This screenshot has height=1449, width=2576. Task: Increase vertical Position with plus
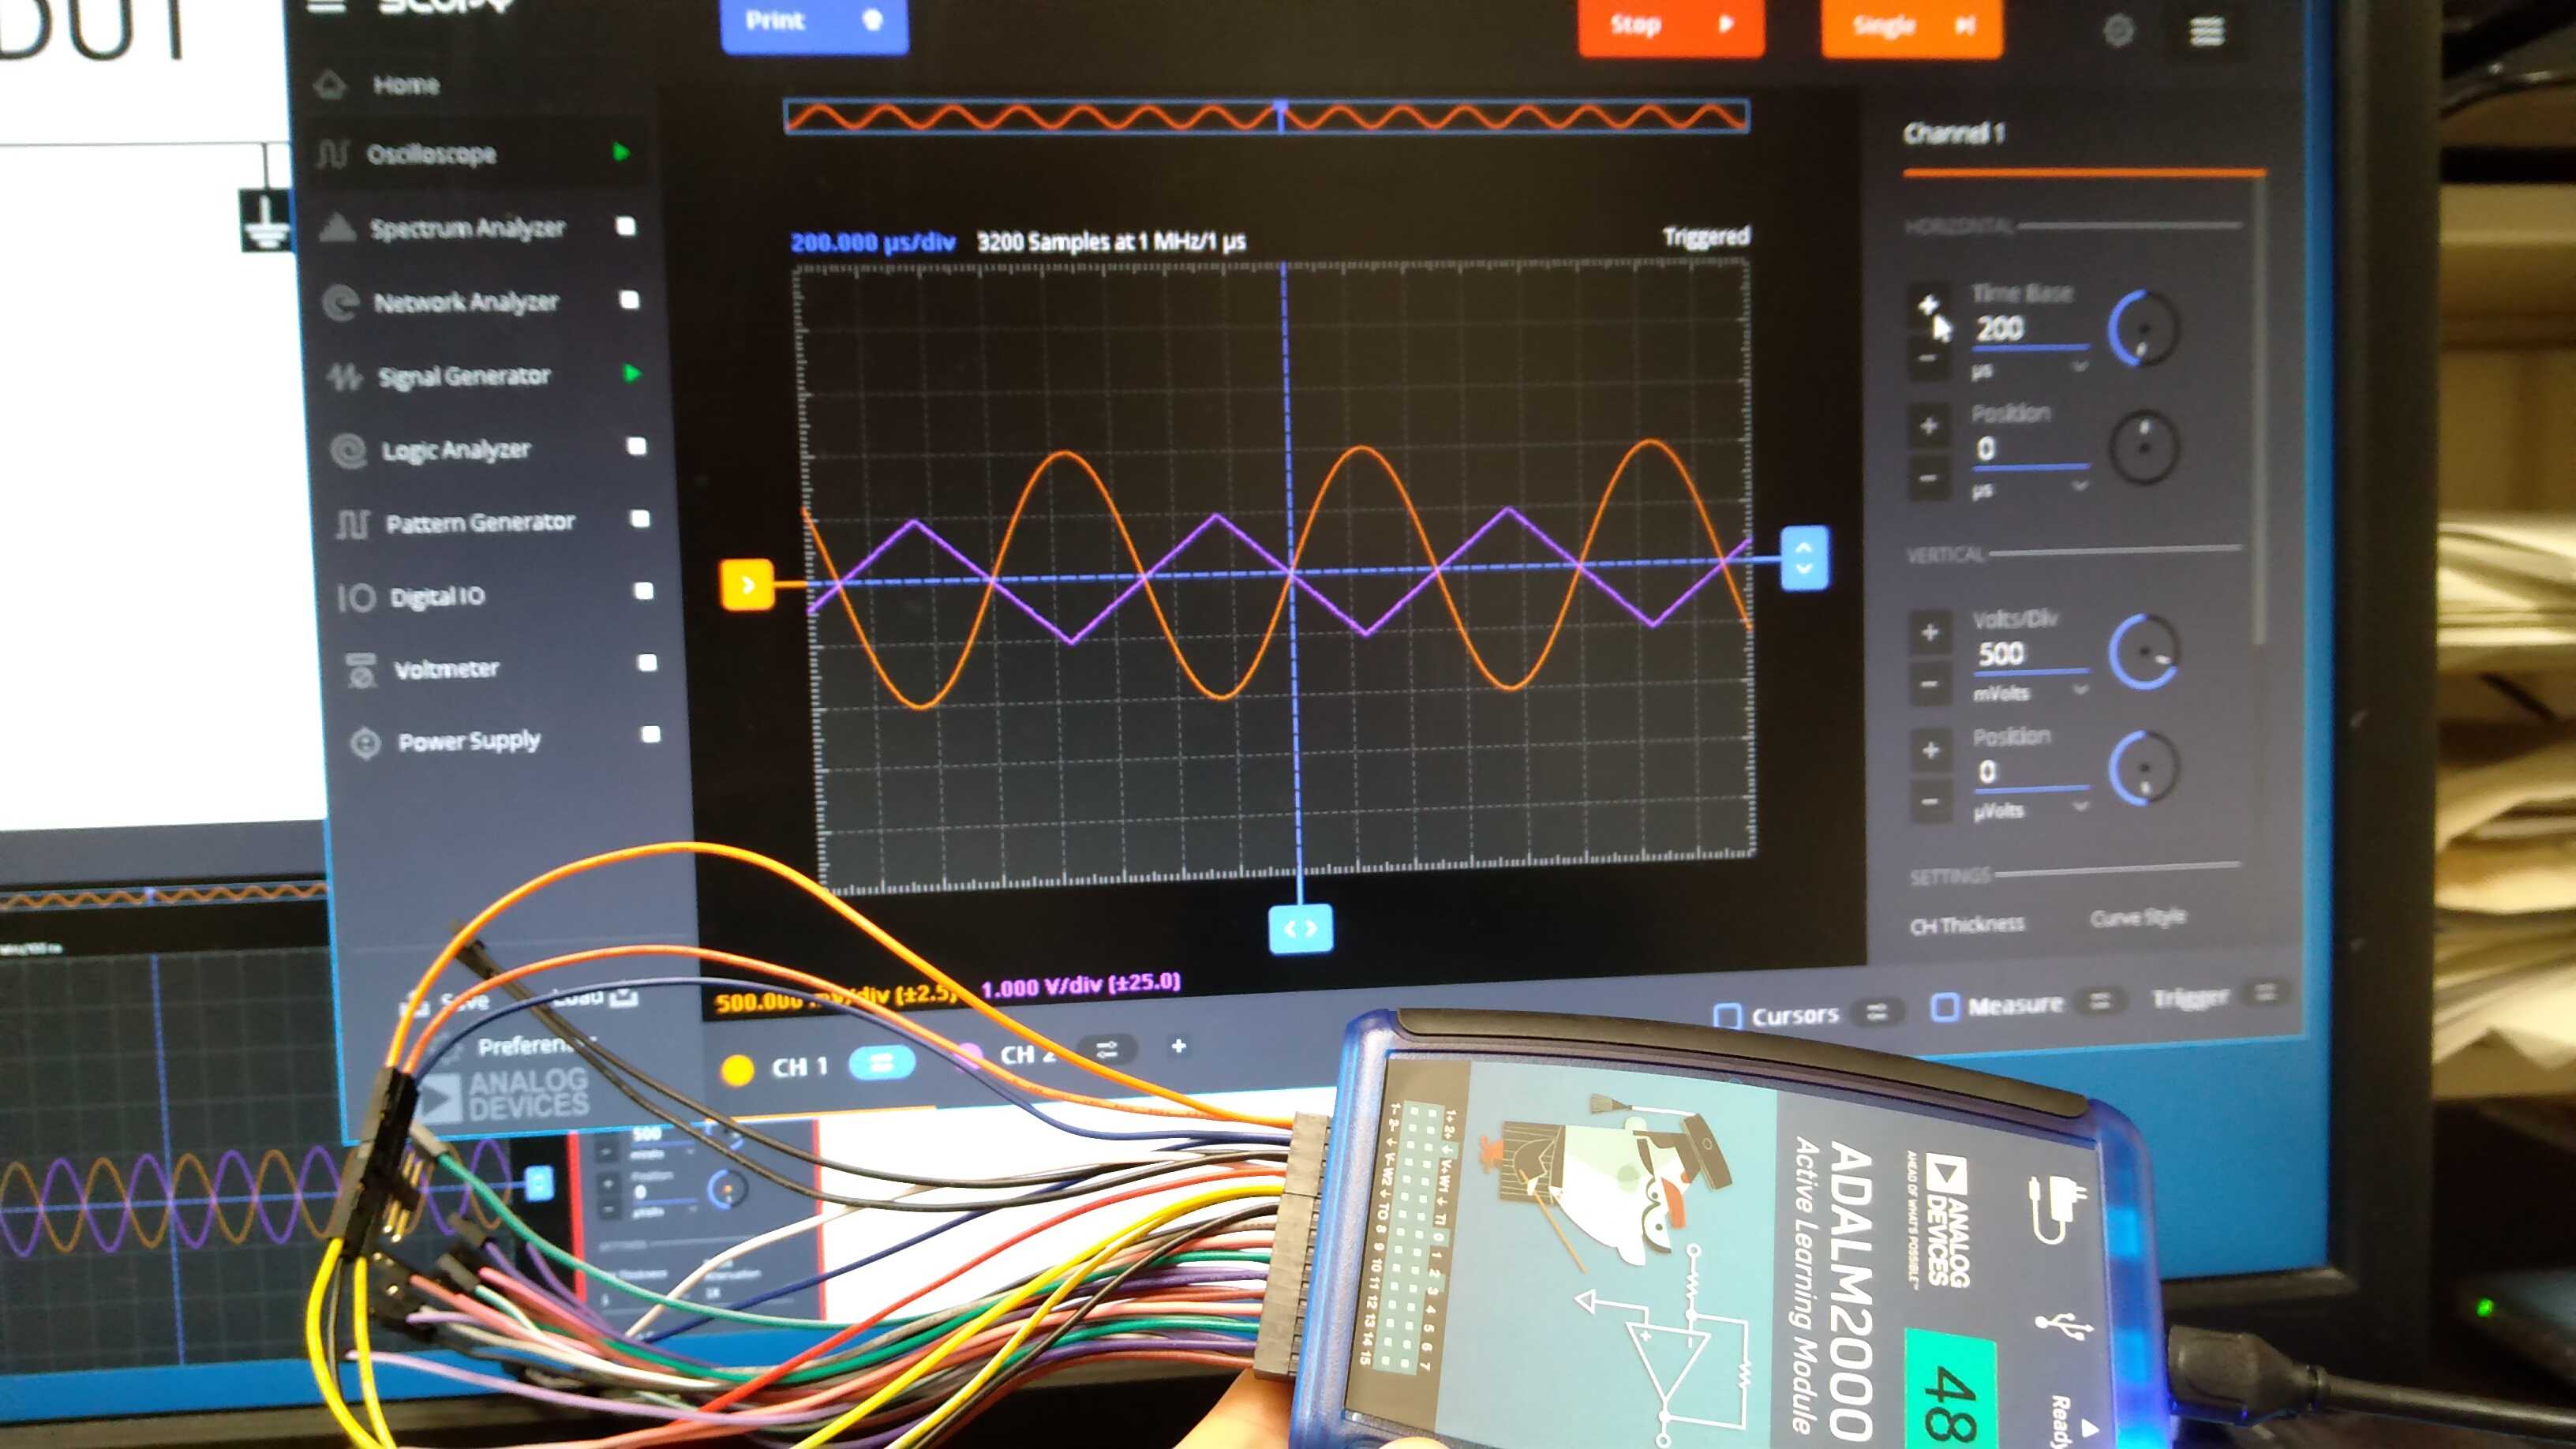coord(1931,750)
